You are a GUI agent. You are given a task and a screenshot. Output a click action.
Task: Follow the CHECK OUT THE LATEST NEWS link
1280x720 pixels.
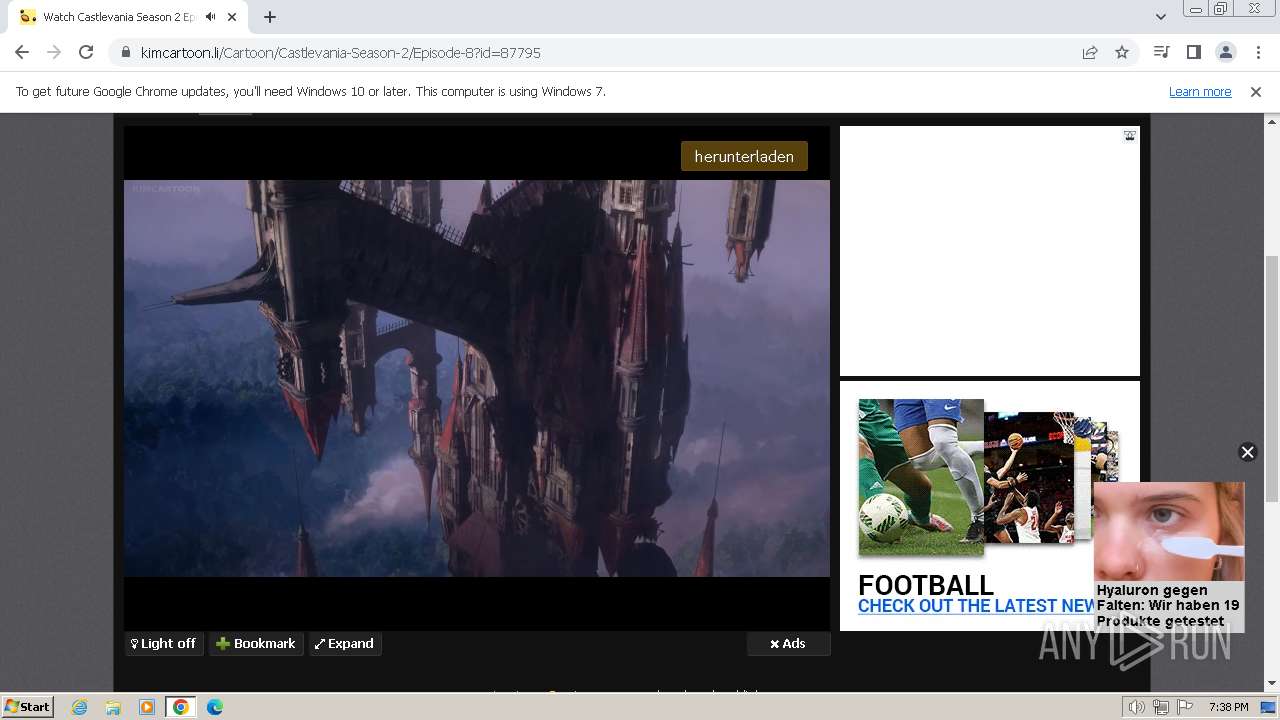click(x=976, y=606)
